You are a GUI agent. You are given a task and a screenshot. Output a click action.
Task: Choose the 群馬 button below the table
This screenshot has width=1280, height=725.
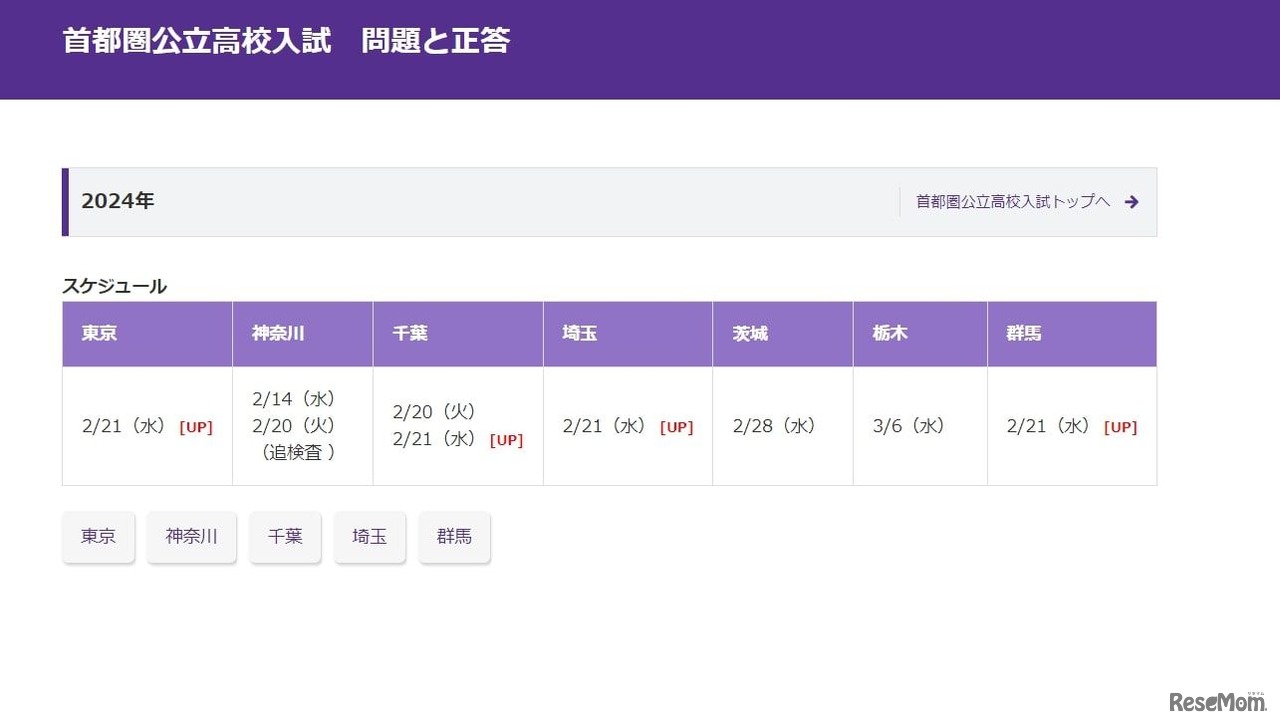click(x=454, y=537)
